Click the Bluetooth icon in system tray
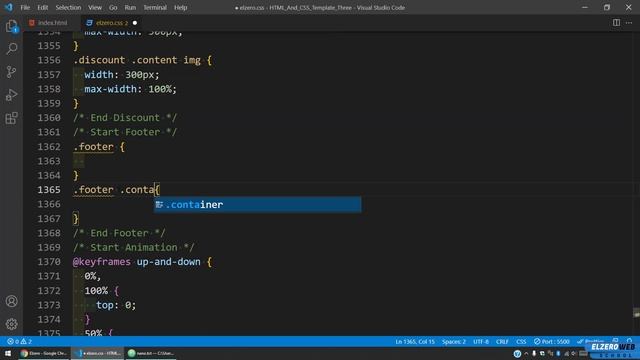 coord(558,353)
